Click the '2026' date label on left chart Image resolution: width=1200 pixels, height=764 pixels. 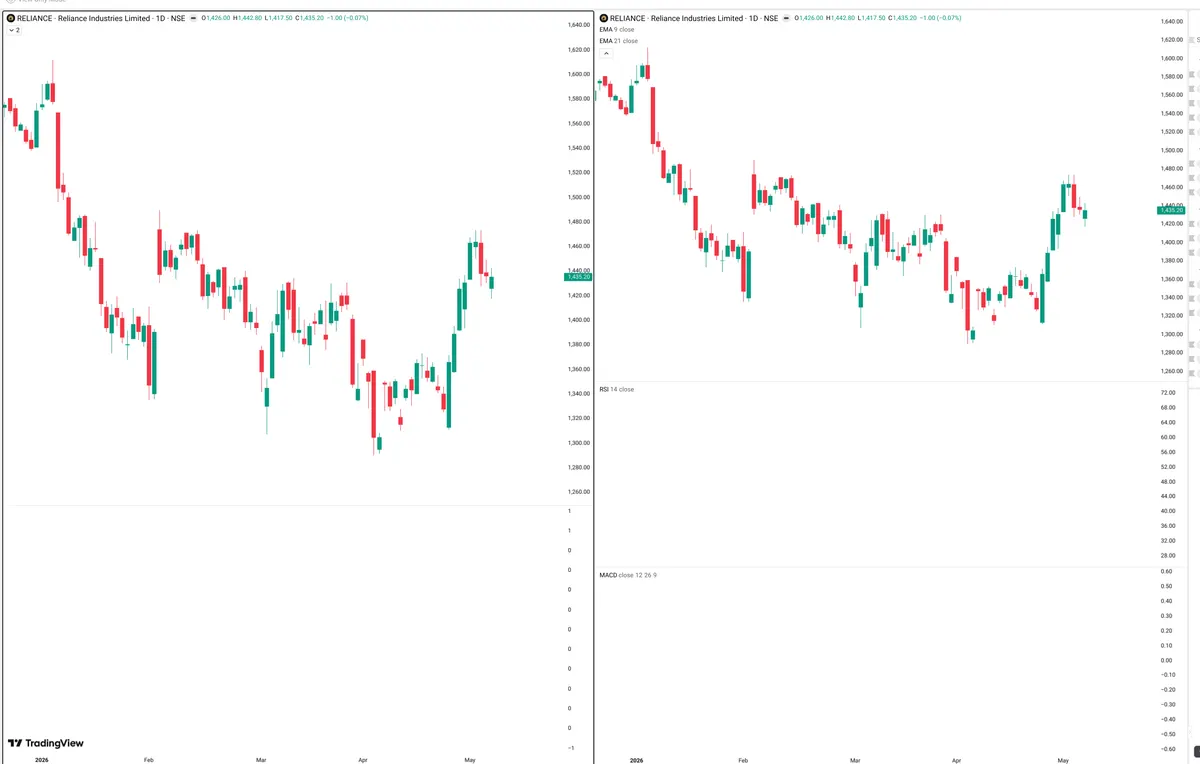pos(41,760)
